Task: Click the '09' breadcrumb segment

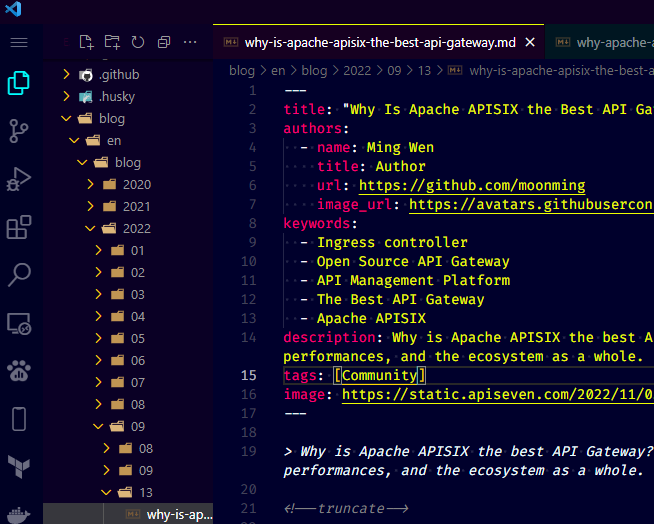Action: click(394, 71)
